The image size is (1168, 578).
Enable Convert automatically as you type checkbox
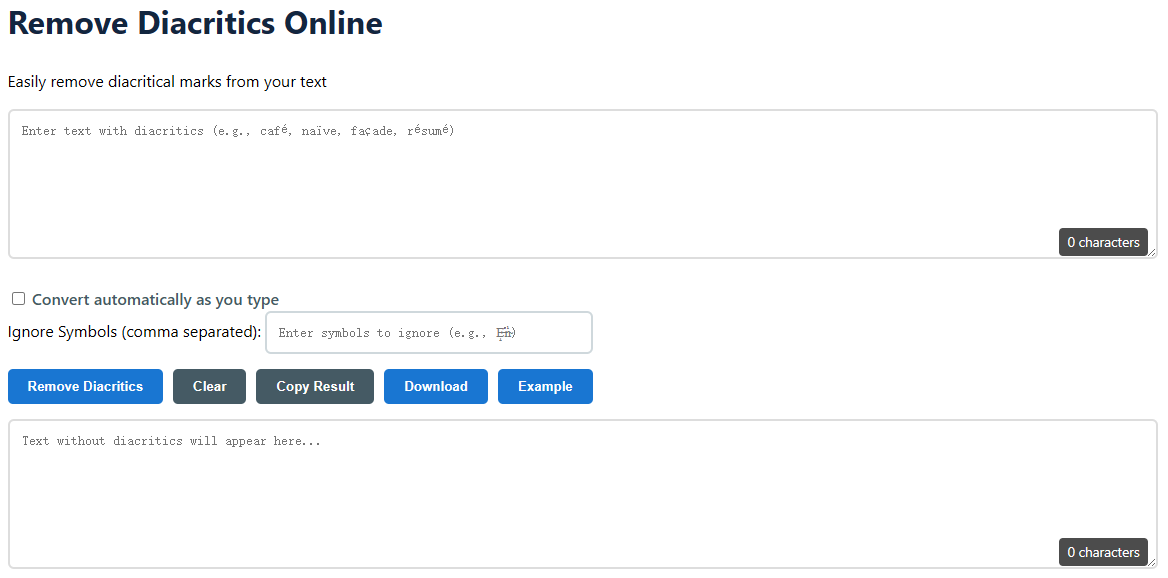coord(18,299)
